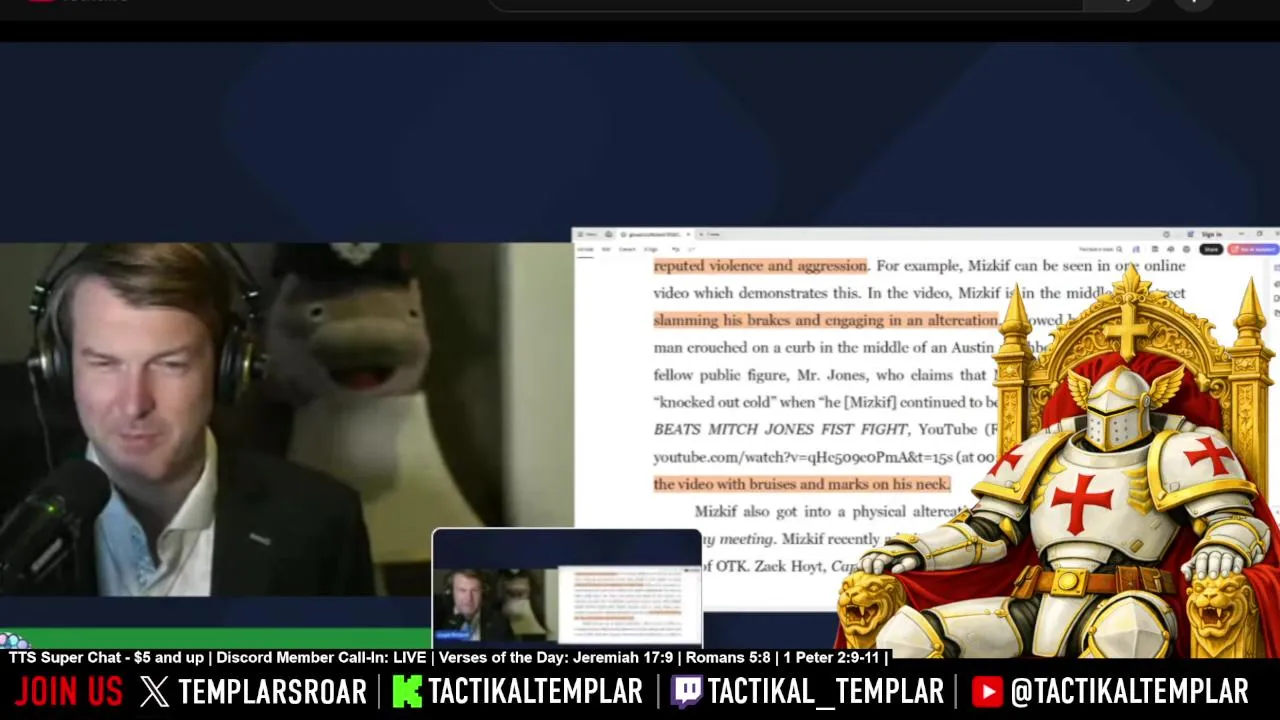Click the Find text or tools search
Viewport: 1280px width, 720px height.
1100,249
